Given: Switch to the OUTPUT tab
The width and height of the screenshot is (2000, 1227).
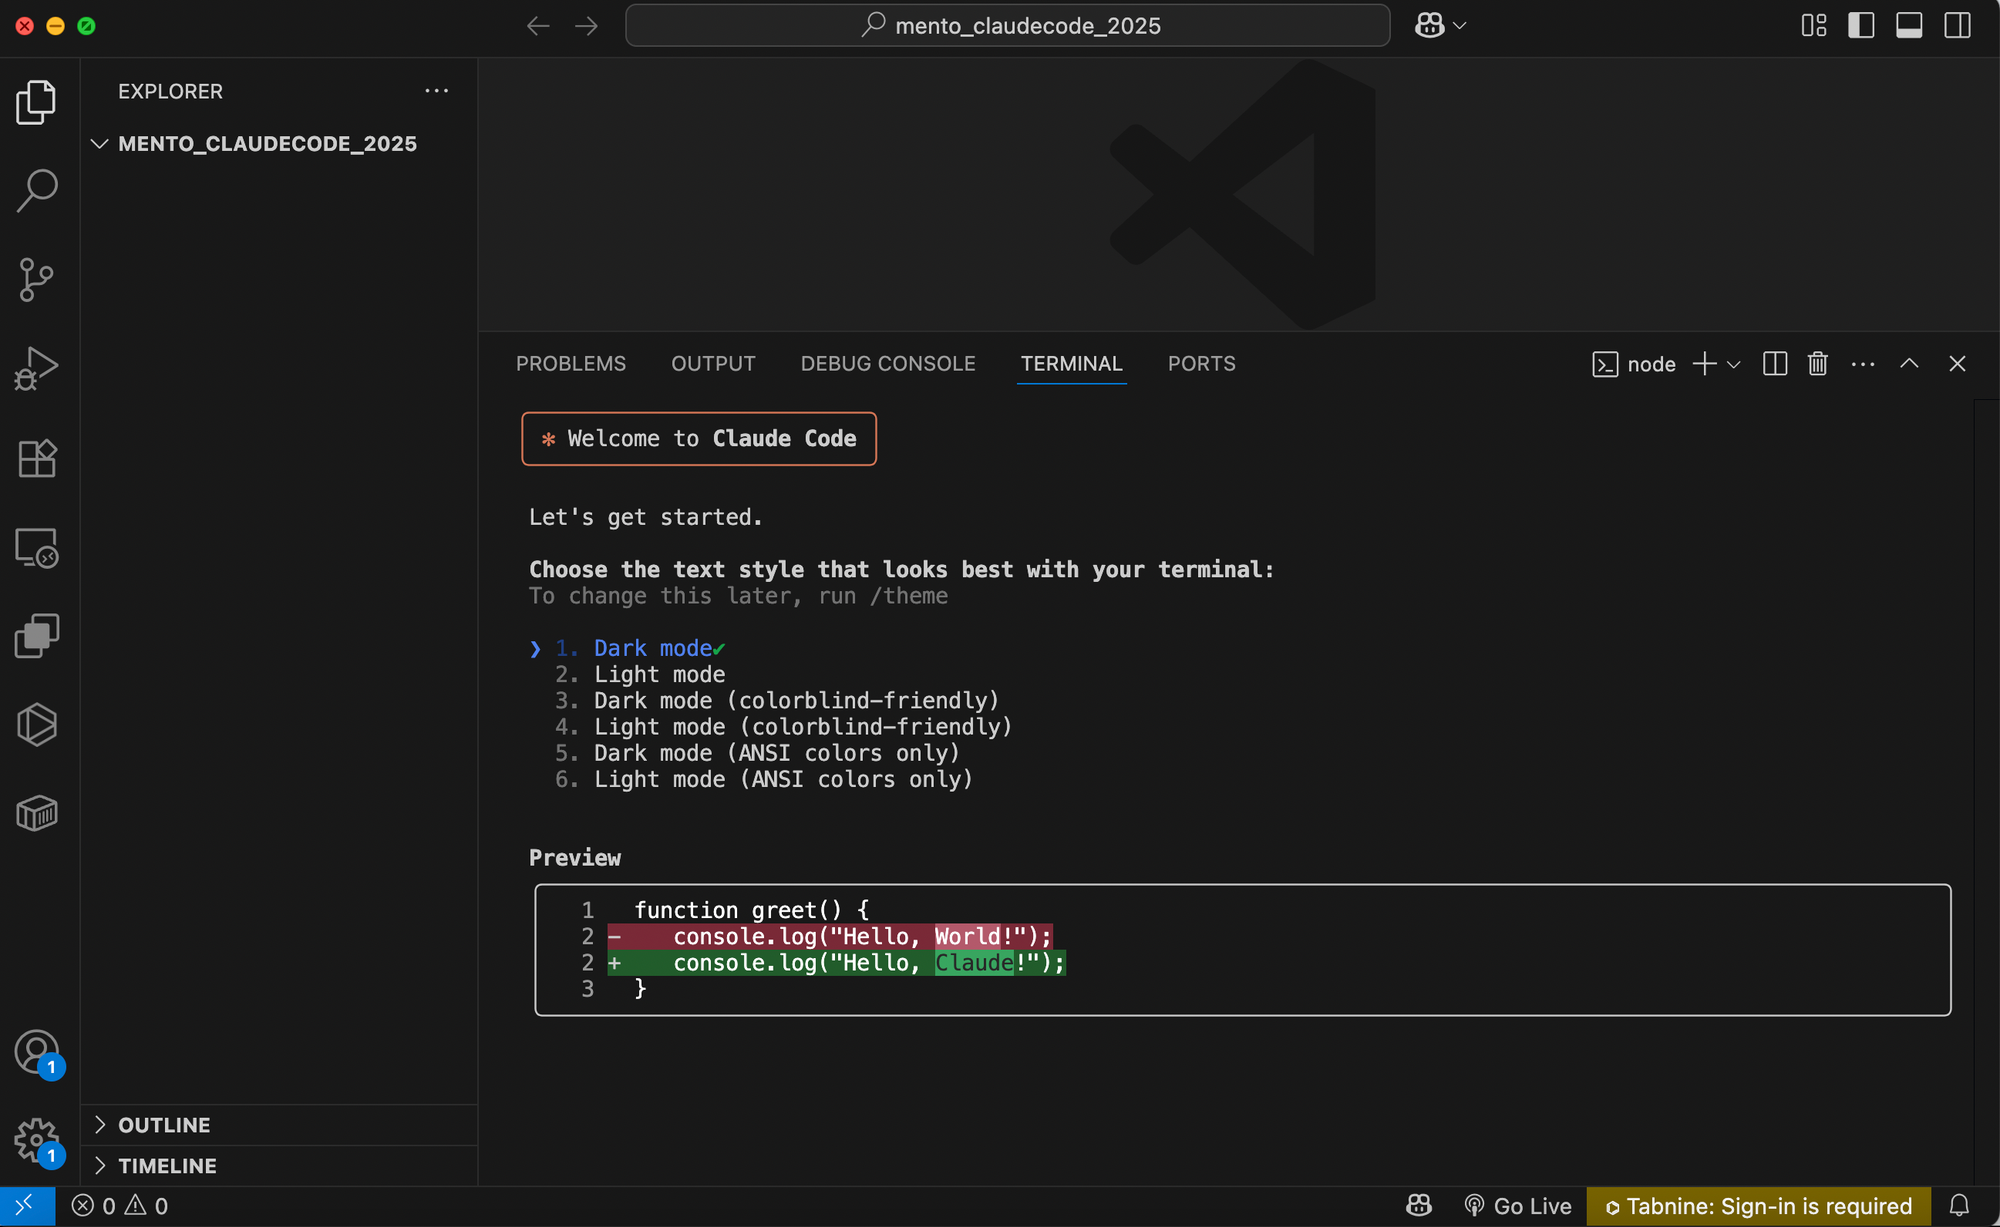Looking at the screenshot, I should 713,364.
